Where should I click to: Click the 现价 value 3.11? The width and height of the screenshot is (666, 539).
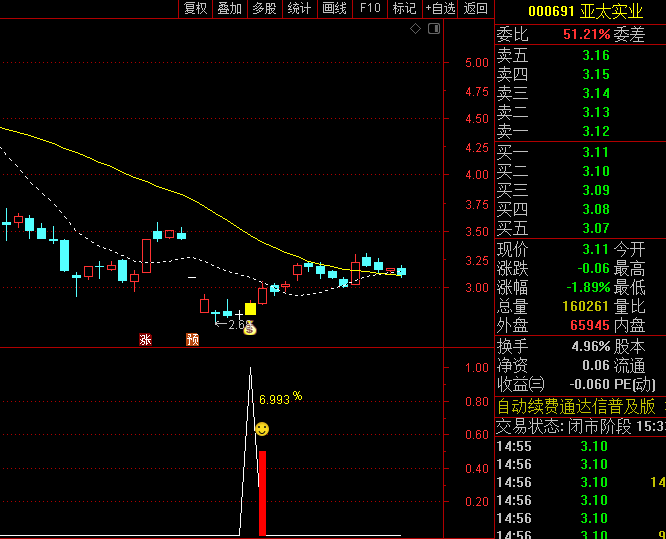pos(596,249)
